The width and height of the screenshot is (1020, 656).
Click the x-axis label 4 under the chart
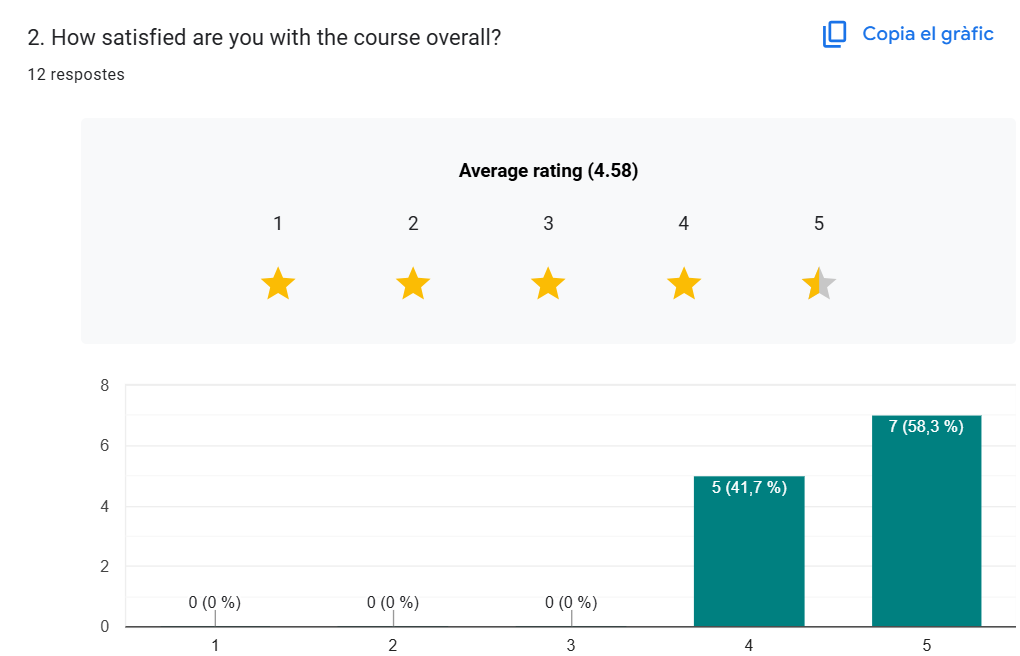point(749,646)
